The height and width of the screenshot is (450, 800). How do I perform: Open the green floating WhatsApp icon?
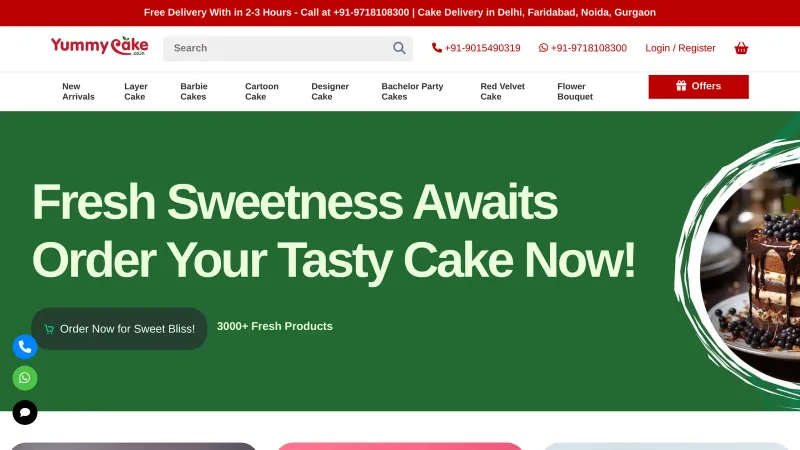(25, 378)
